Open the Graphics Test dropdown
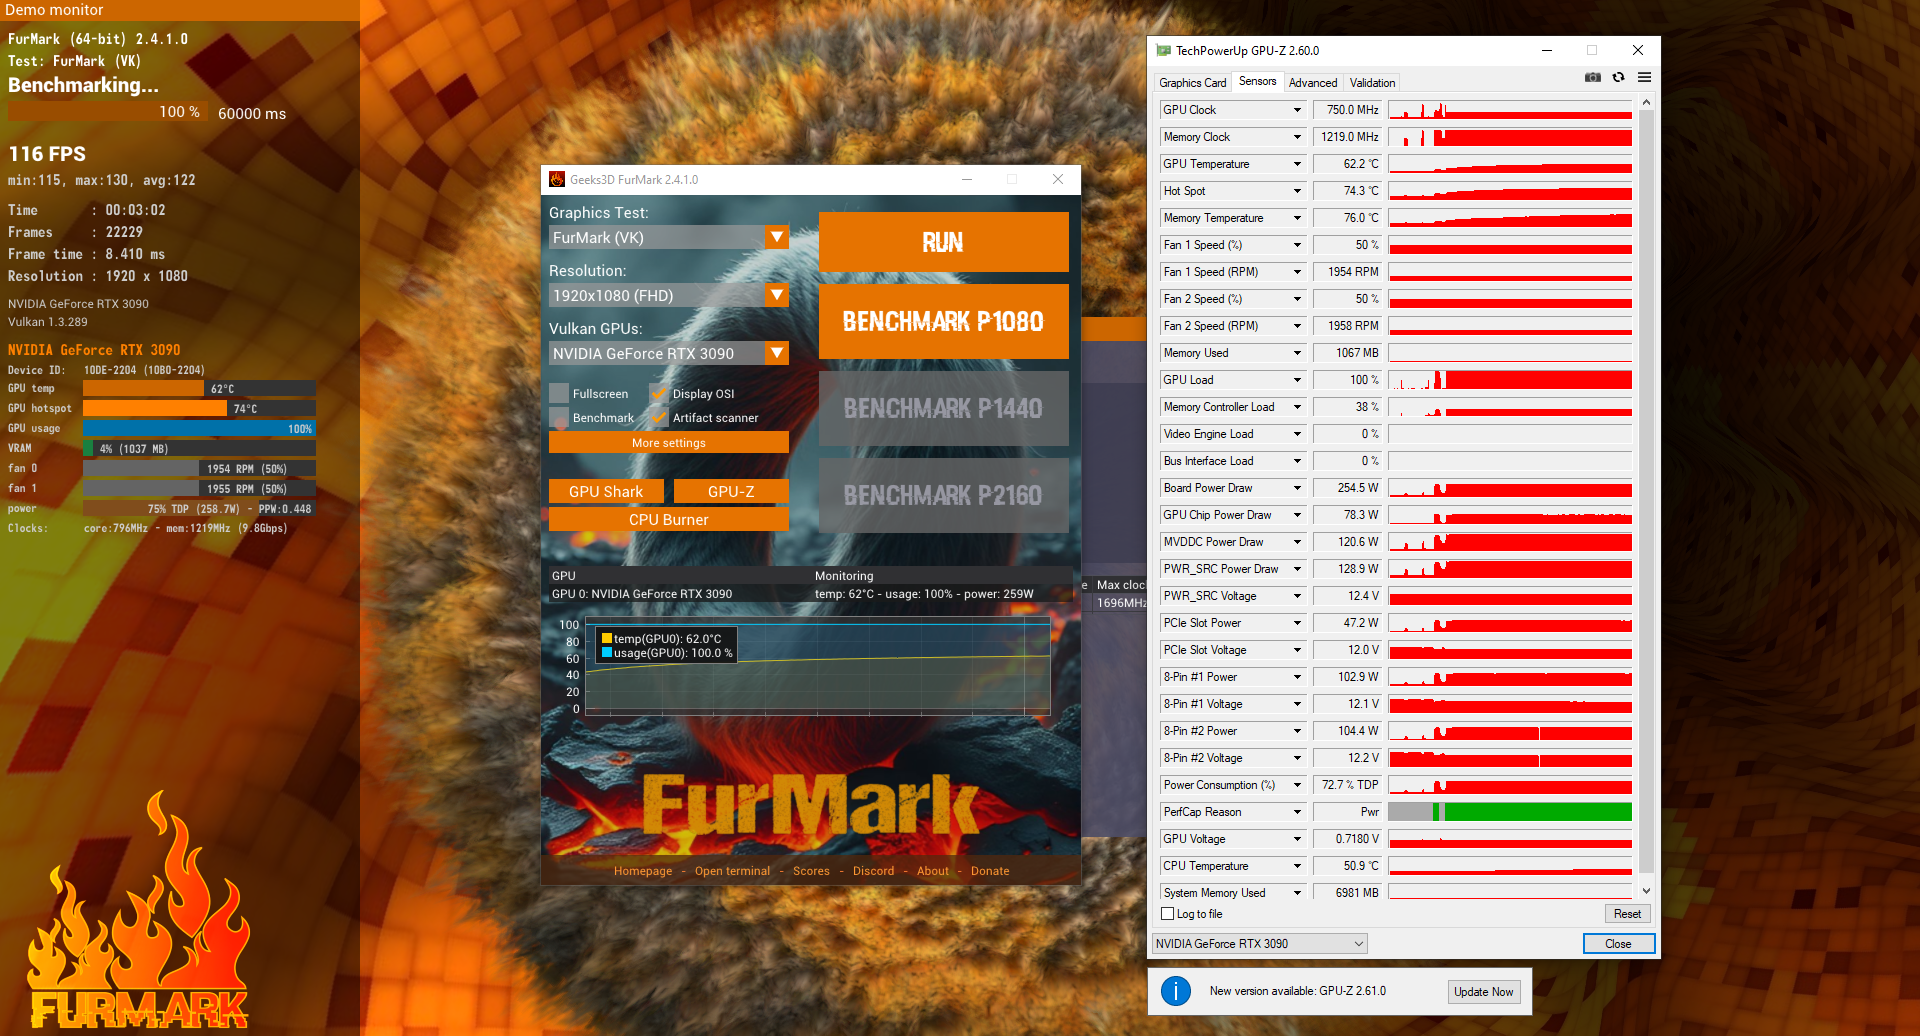This screenshot has width=1920, height=1036. (777, 238)
